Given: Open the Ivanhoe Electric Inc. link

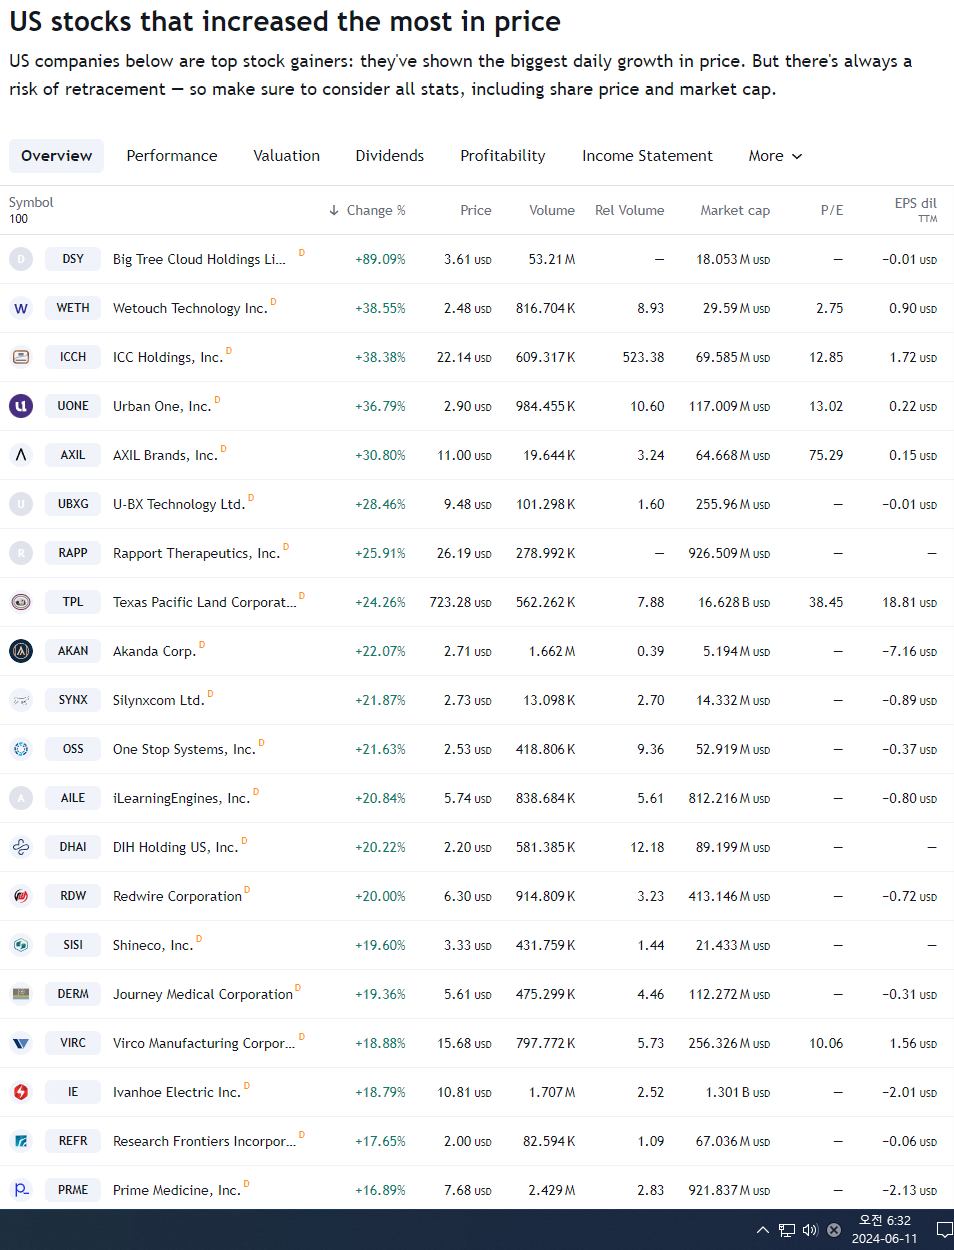Looking at the screenshot, I should 177,1092.
